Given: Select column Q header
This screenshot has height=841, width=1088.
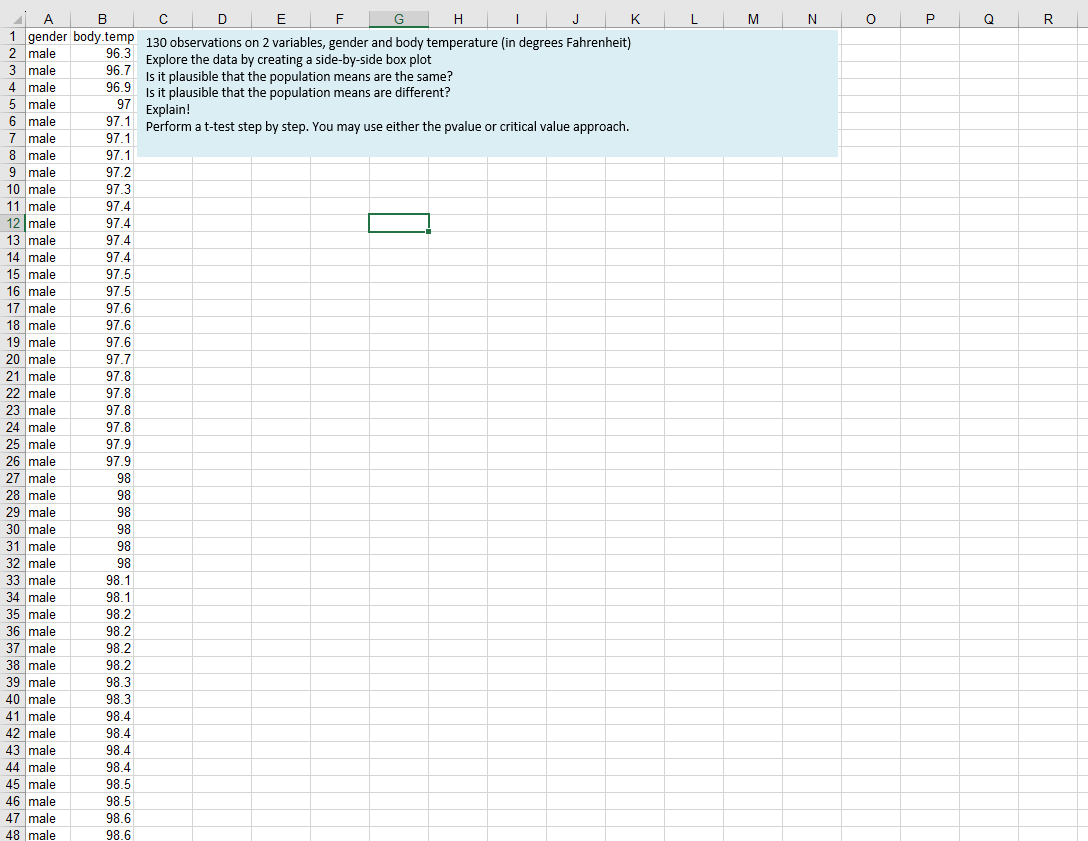Looking at the screenshot, I should point(989,19).
